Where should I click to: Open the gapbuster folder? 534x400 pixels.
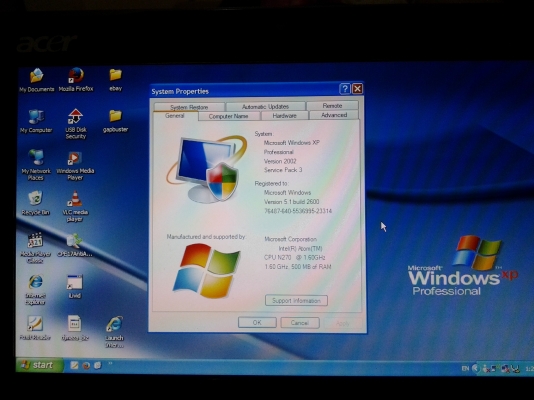point(115,121)
